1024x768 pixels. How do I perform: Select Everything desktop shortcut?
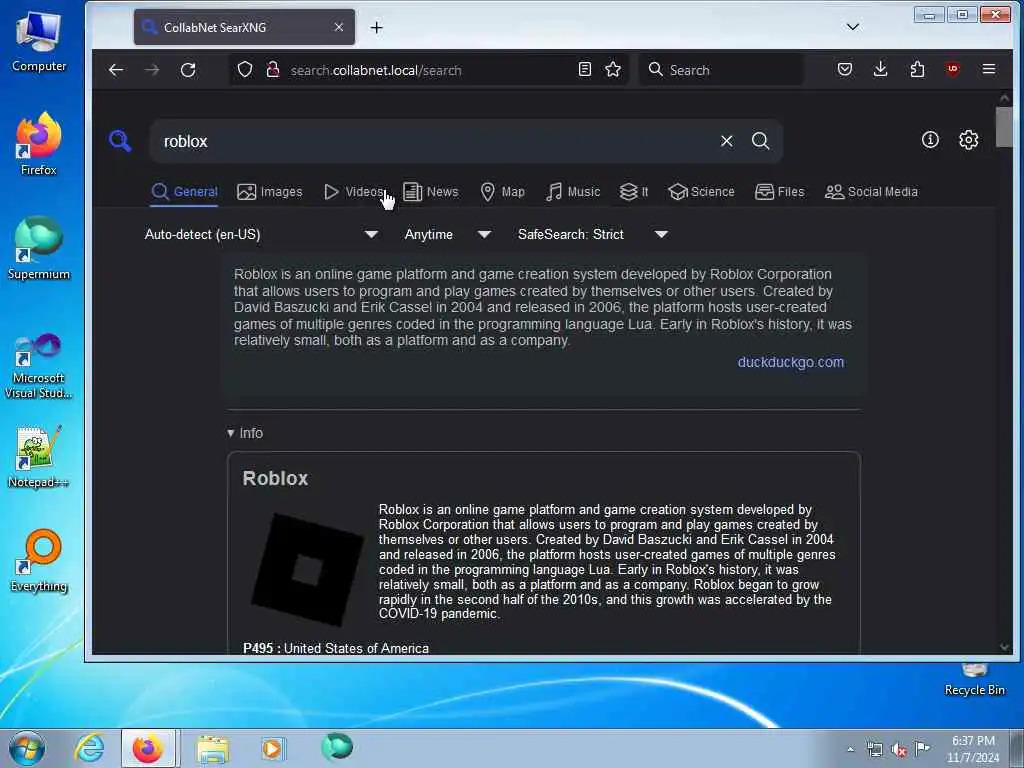coord(39,560)
